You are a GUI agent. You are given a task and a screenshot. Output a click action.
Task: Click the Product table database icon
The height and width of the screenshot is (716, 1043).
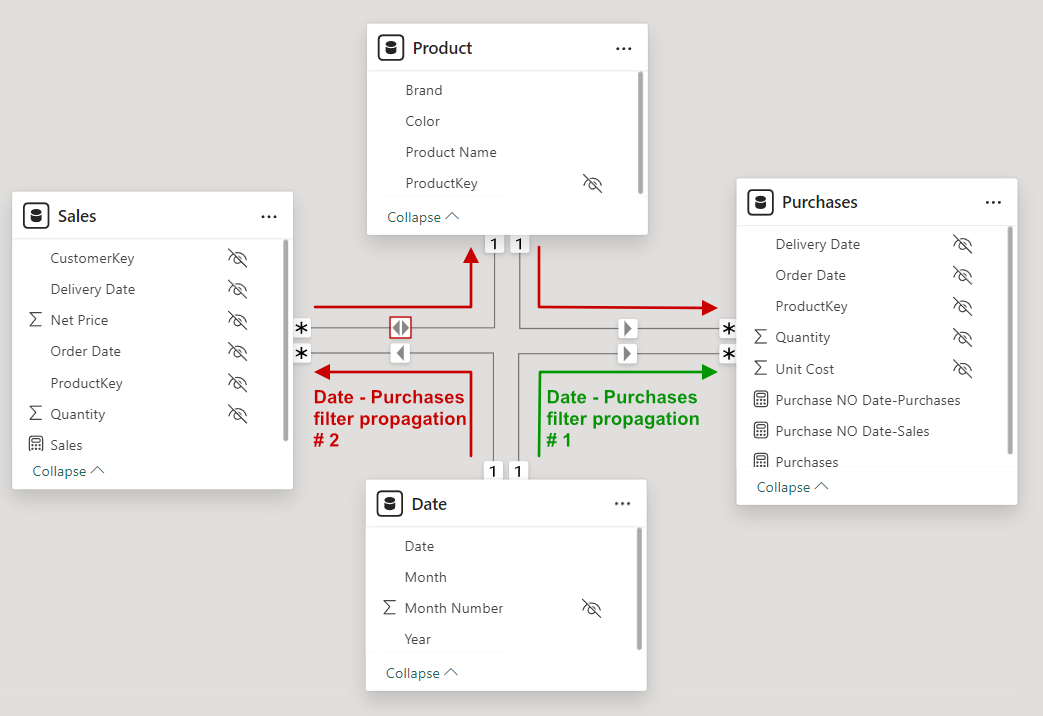coord(390,48)
